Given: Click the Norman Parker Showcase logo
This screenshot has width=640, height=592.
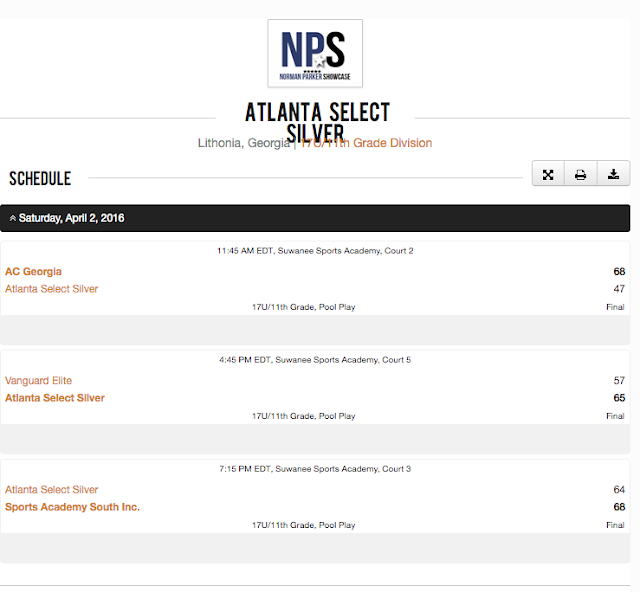Looking at the screenshot, I should pos(315,53).
